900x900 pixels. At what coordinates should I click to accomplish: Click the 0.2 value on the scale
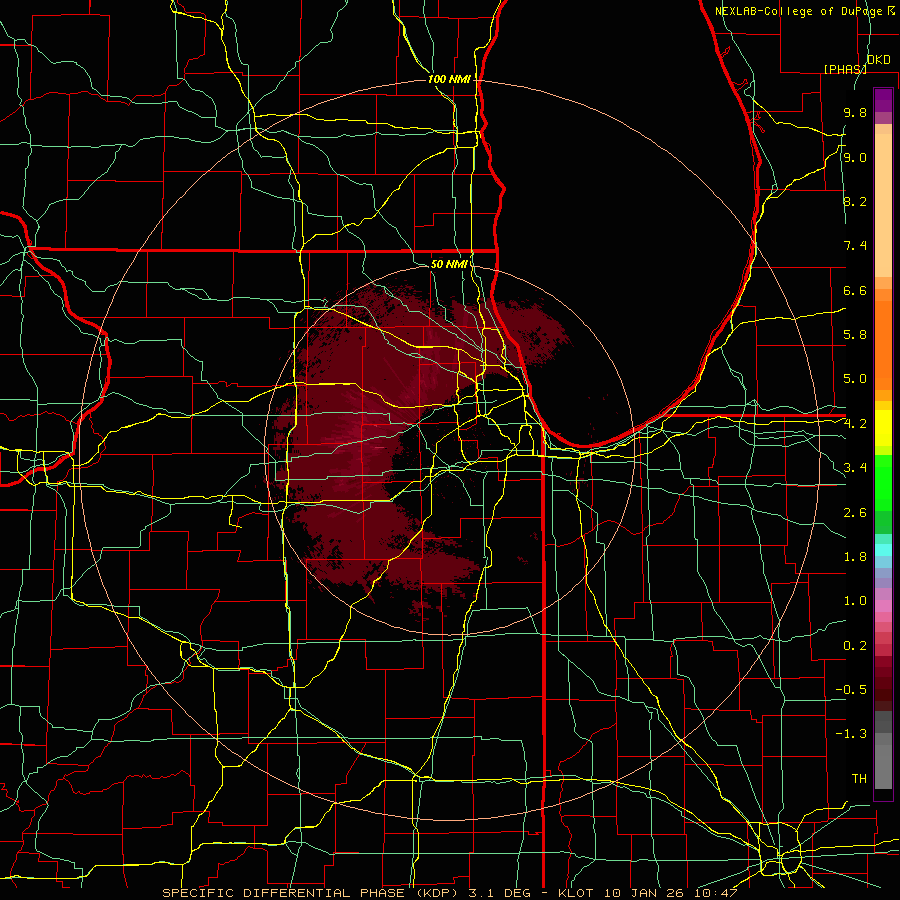coord(855,646)
